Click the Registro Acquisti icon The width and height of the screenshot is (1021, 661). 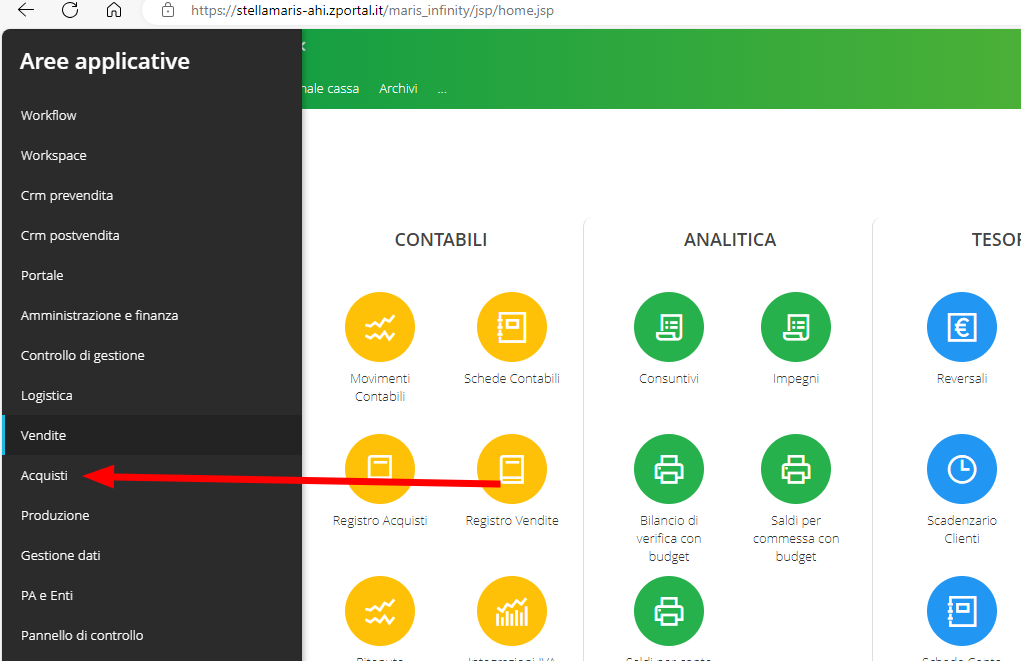click(x=379, y=469)
